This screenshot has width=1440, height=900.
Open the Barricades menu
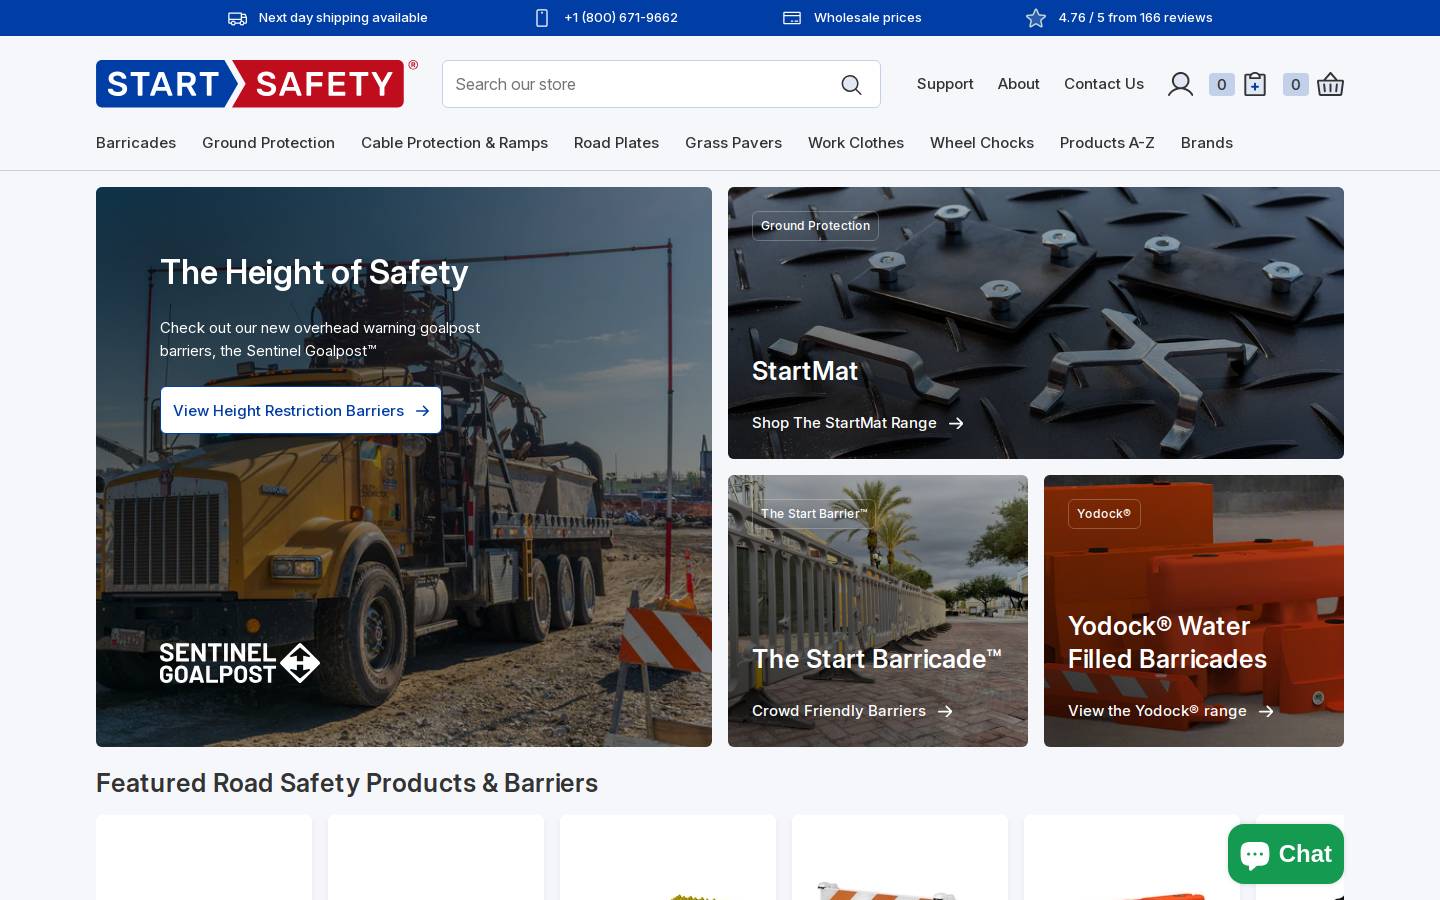coord(136,143)
